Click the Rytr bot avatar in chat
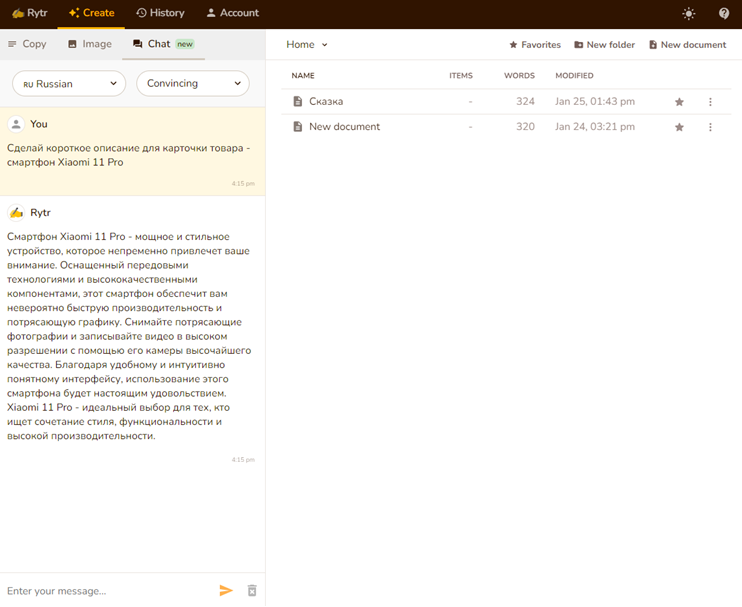This screenshot has width=742, height=607. coord(16,213)
